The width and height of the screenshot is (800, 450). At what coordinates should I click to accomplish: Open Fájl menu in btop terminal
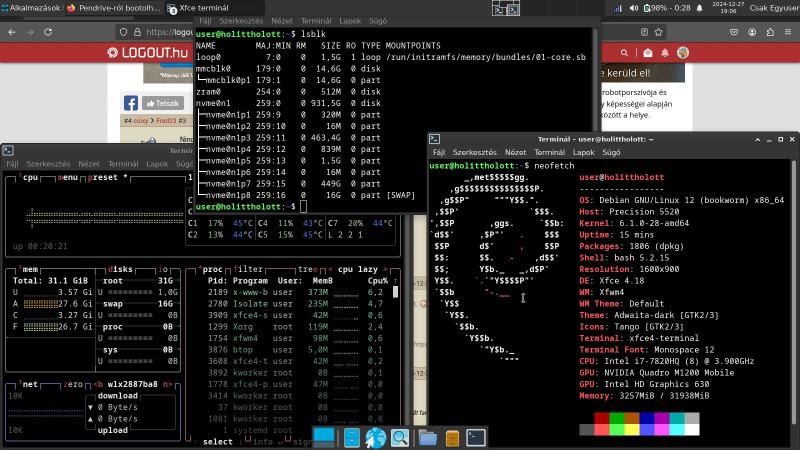(x=12, y=164)
